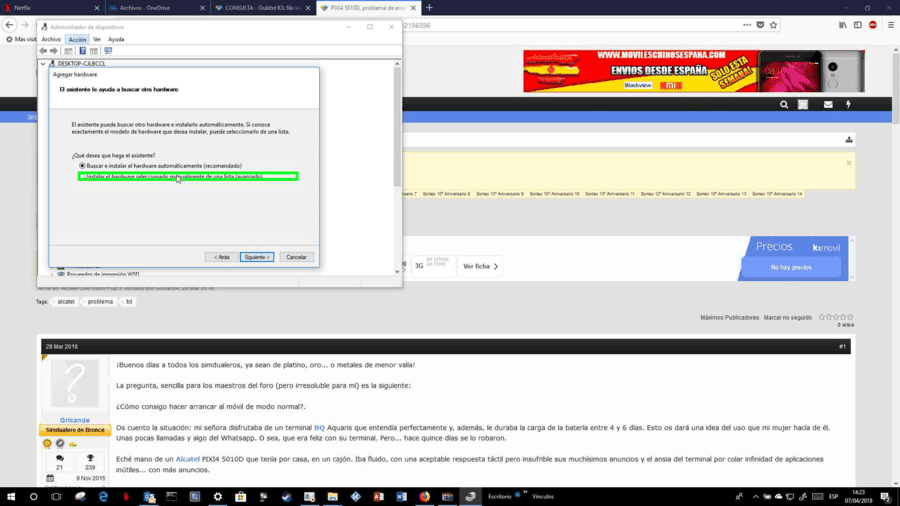
Task: Click the scan for hardware monitor icon in Device Manager toolbar
Action: pyautogui.click(x=108, y=51)
